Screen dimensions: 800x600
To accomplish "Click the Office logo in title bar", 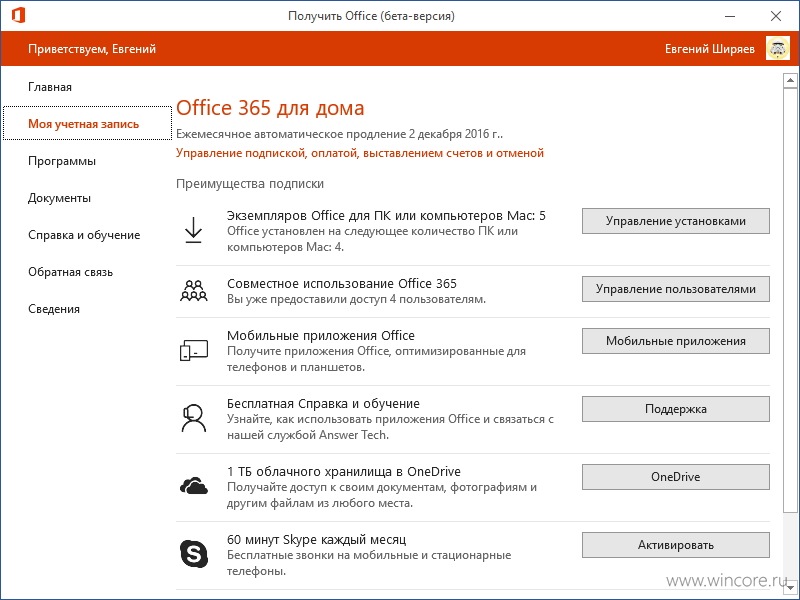I will 18,15.
